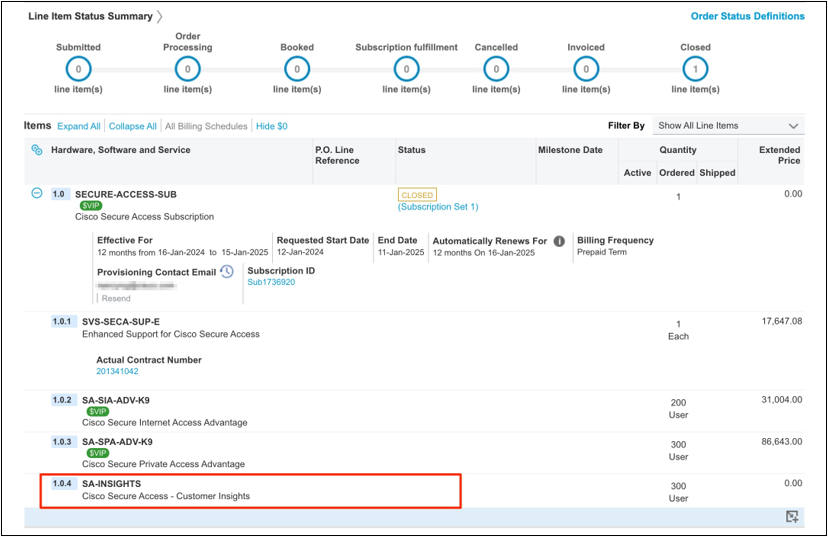Screen dimensions: 828x537
Task: Click SA-SPA-ADV-K9 item name
Action: (x=117, y=442)
